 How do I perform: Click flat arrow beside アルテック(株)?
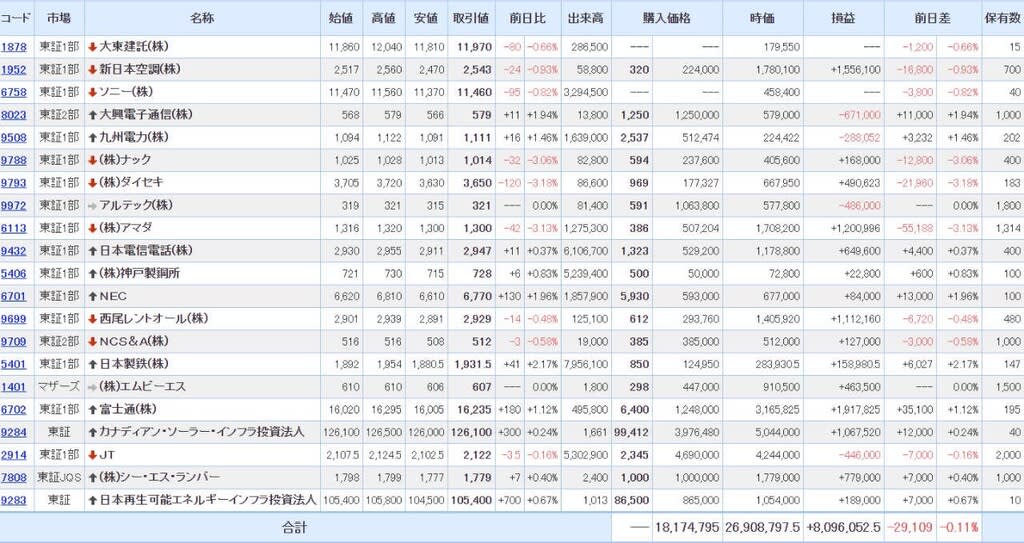[x=92, y=206]
